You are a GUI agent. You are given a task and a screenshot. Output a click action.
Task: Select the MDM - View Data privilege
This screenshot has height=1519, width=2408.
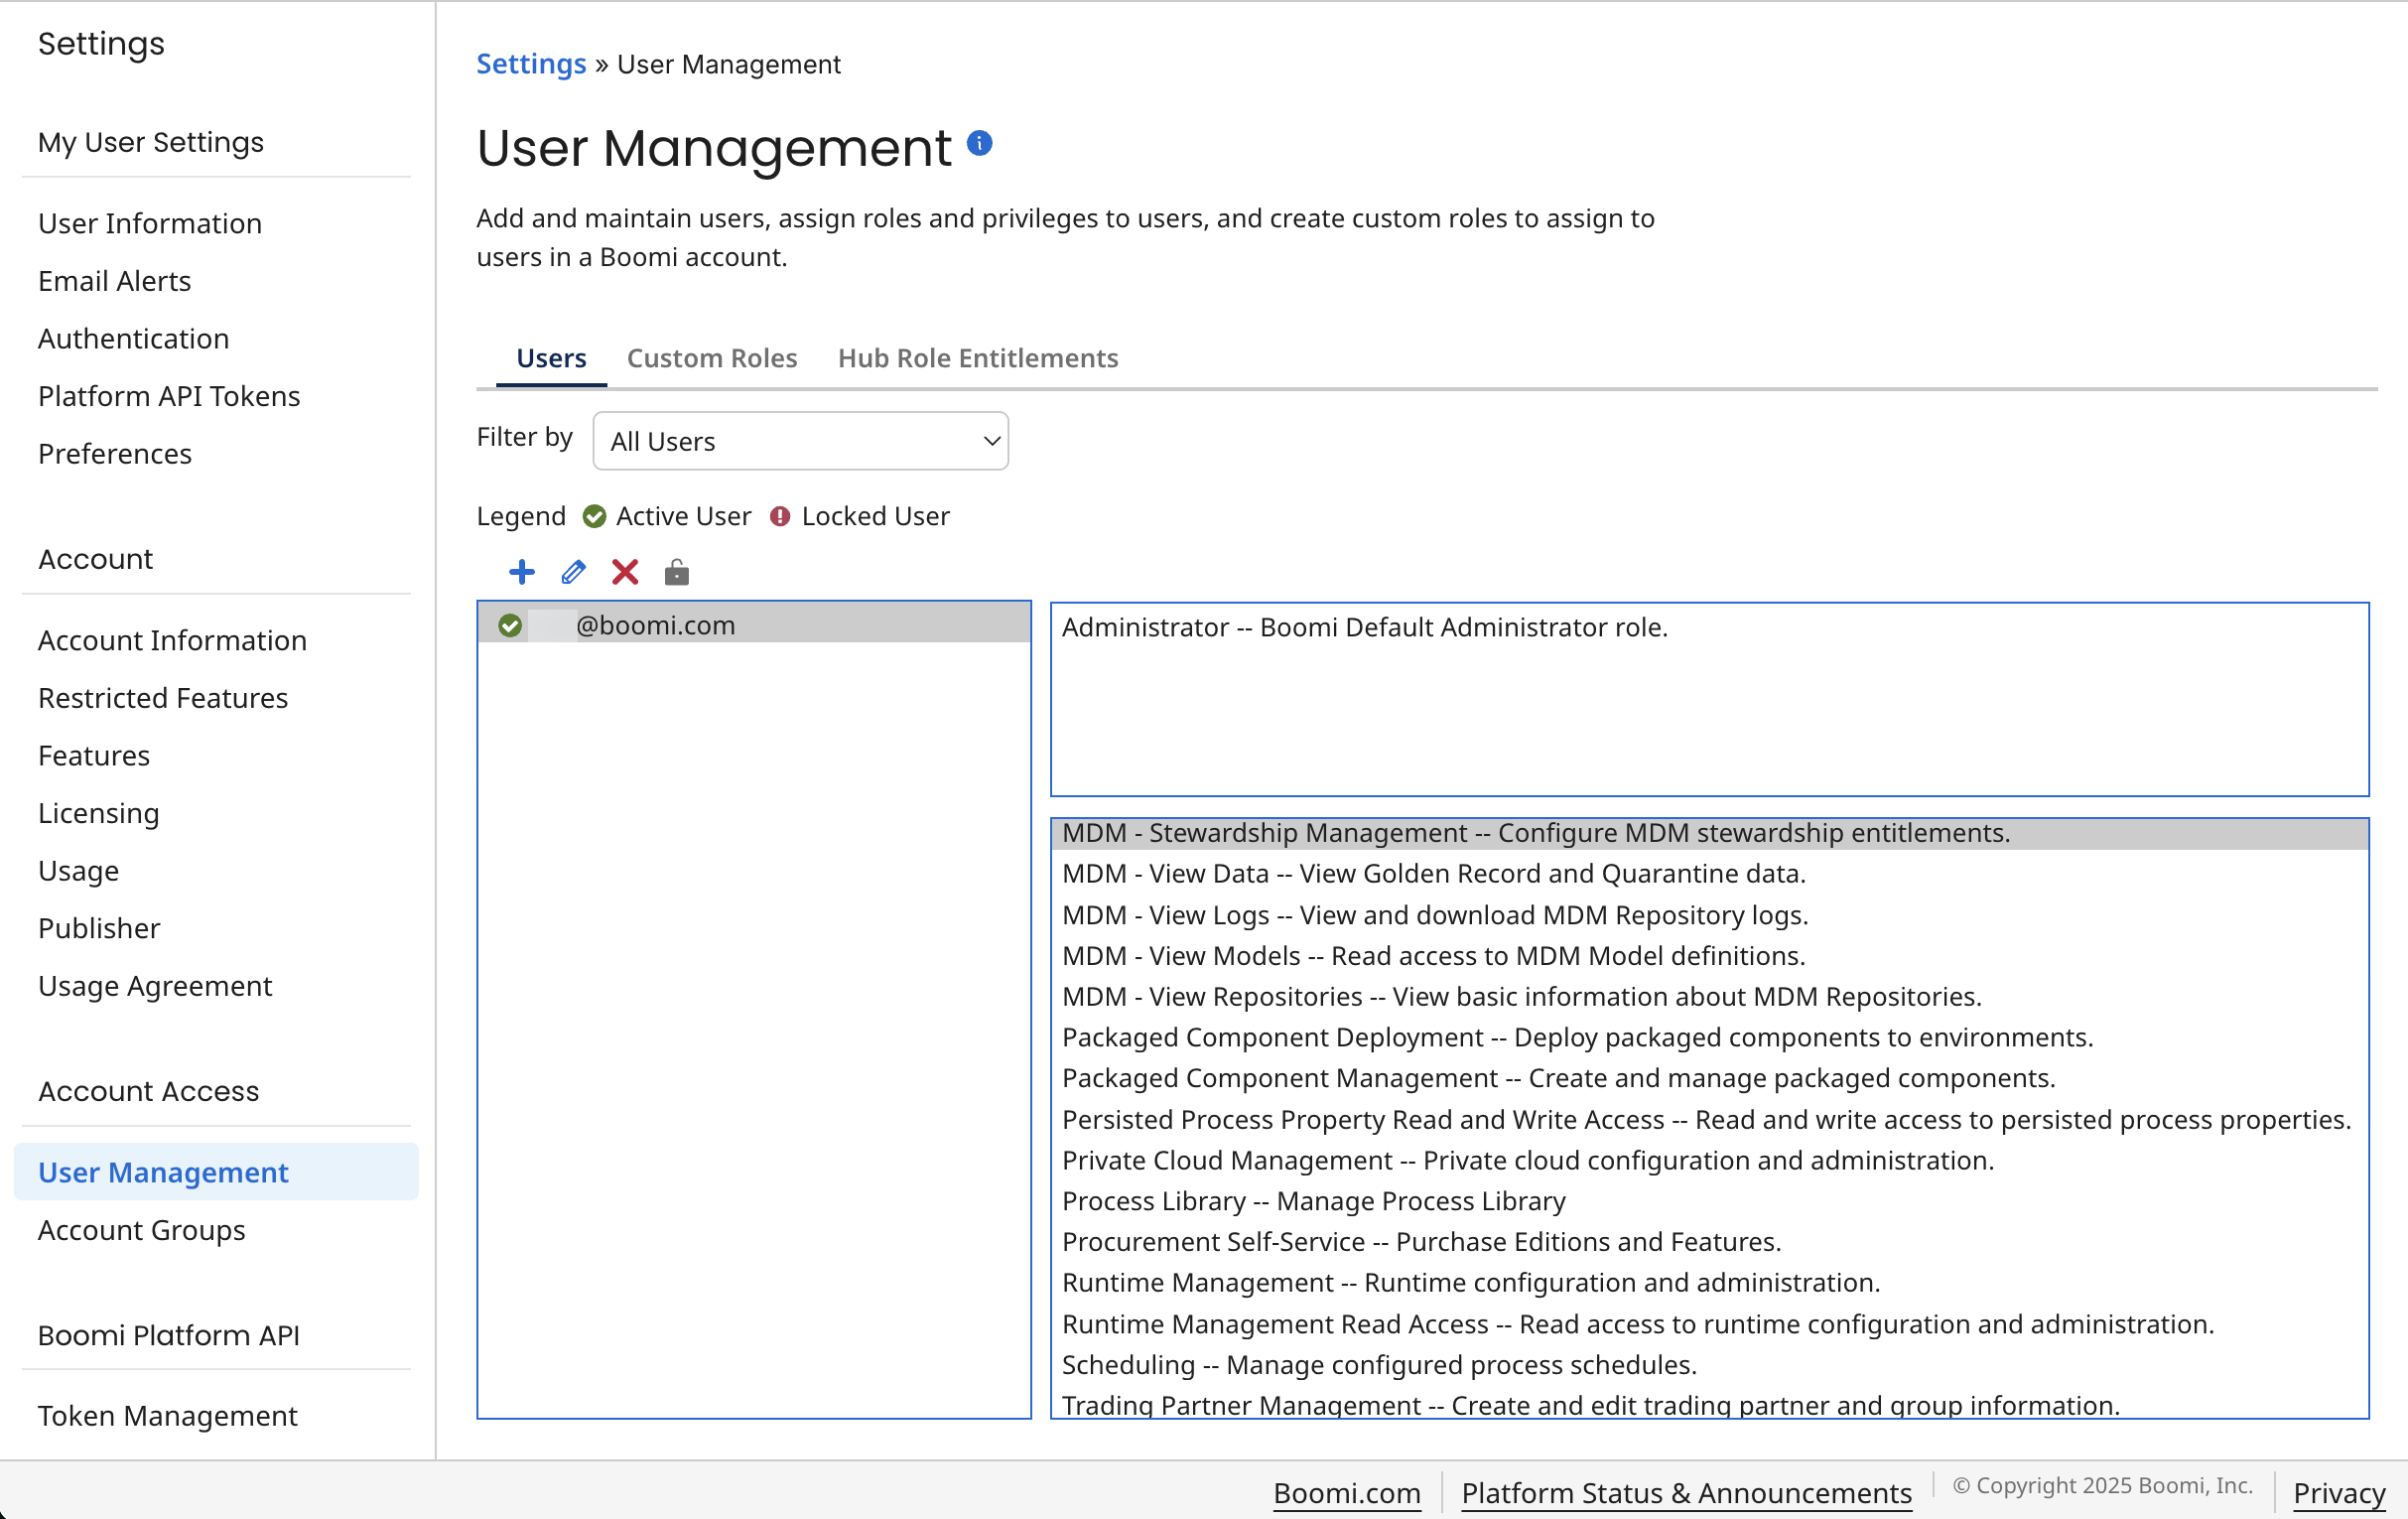coord(1434,873)
